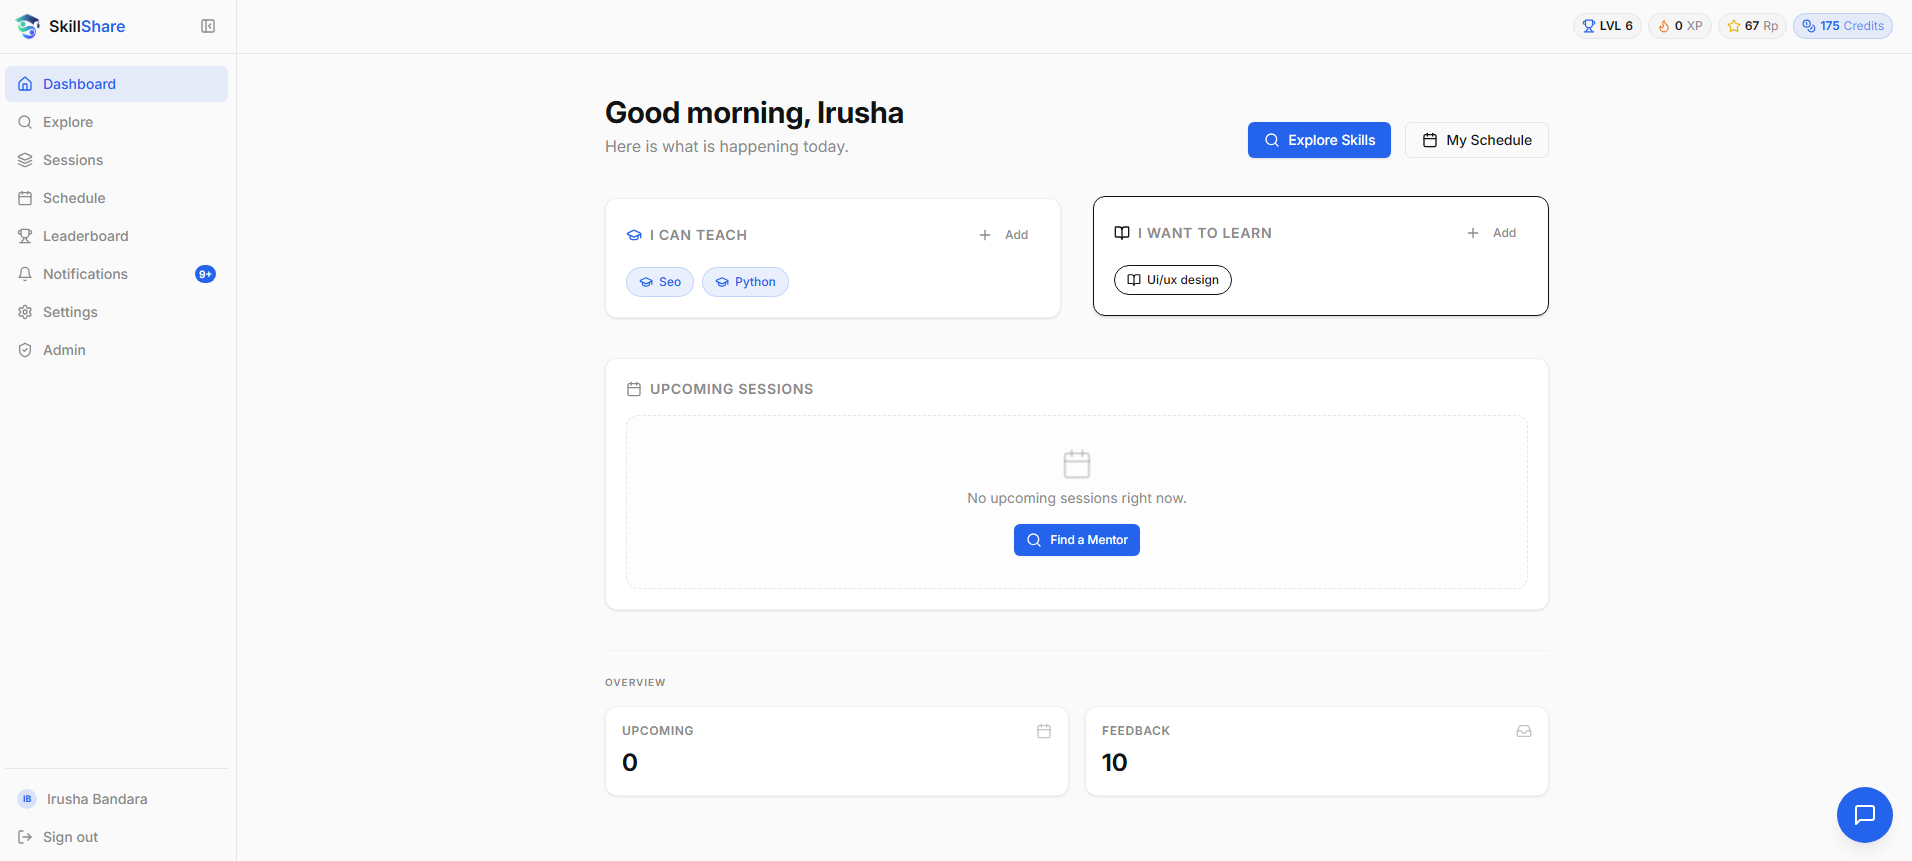
Task: Click the SkillShare logo icon
Action: tap(28, 26)
